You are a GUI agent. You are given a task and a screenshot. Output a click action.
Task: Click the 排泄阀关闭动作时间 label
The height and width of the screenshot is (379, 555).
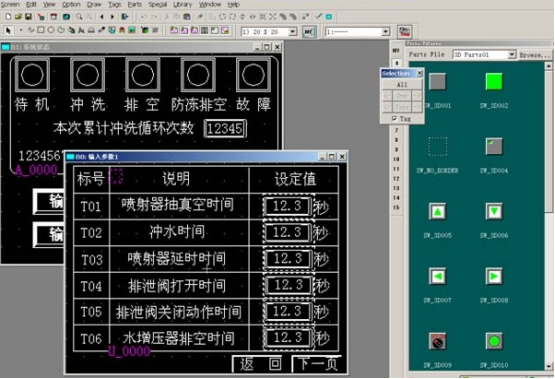[x=179, y=312]
